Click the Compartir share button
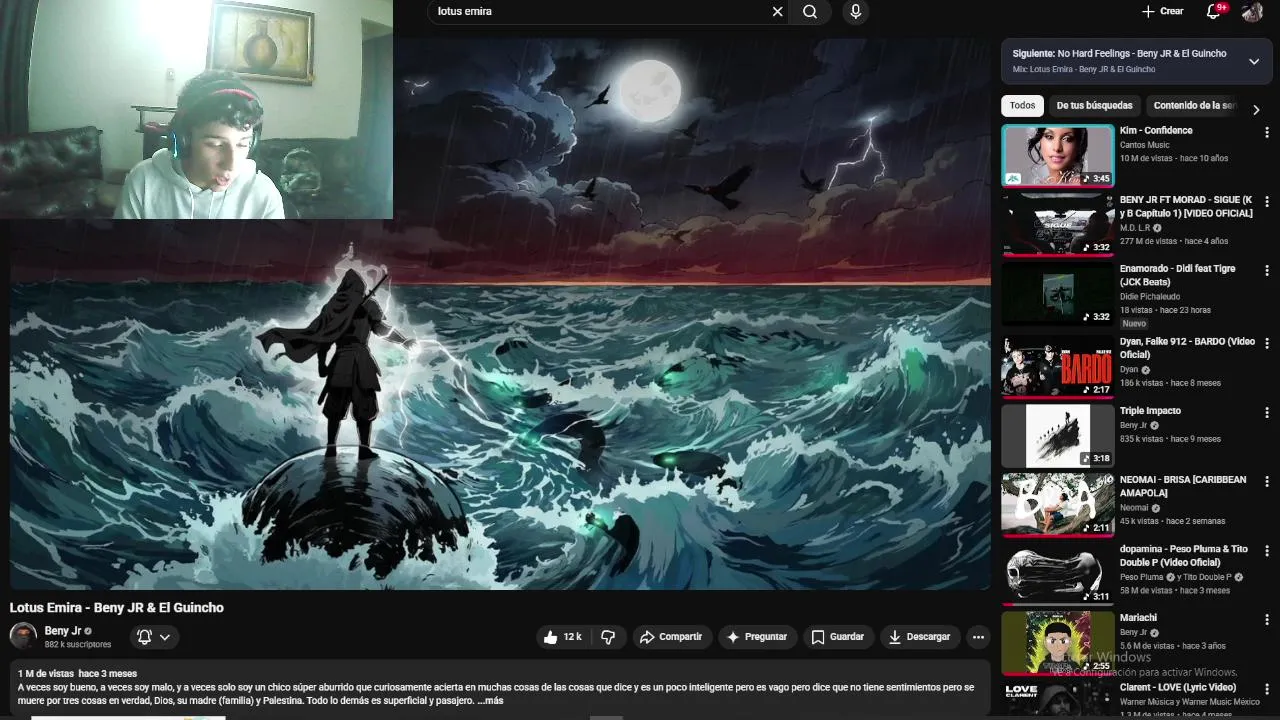Viewport: 1280px width, 720px height. [671, 637]
